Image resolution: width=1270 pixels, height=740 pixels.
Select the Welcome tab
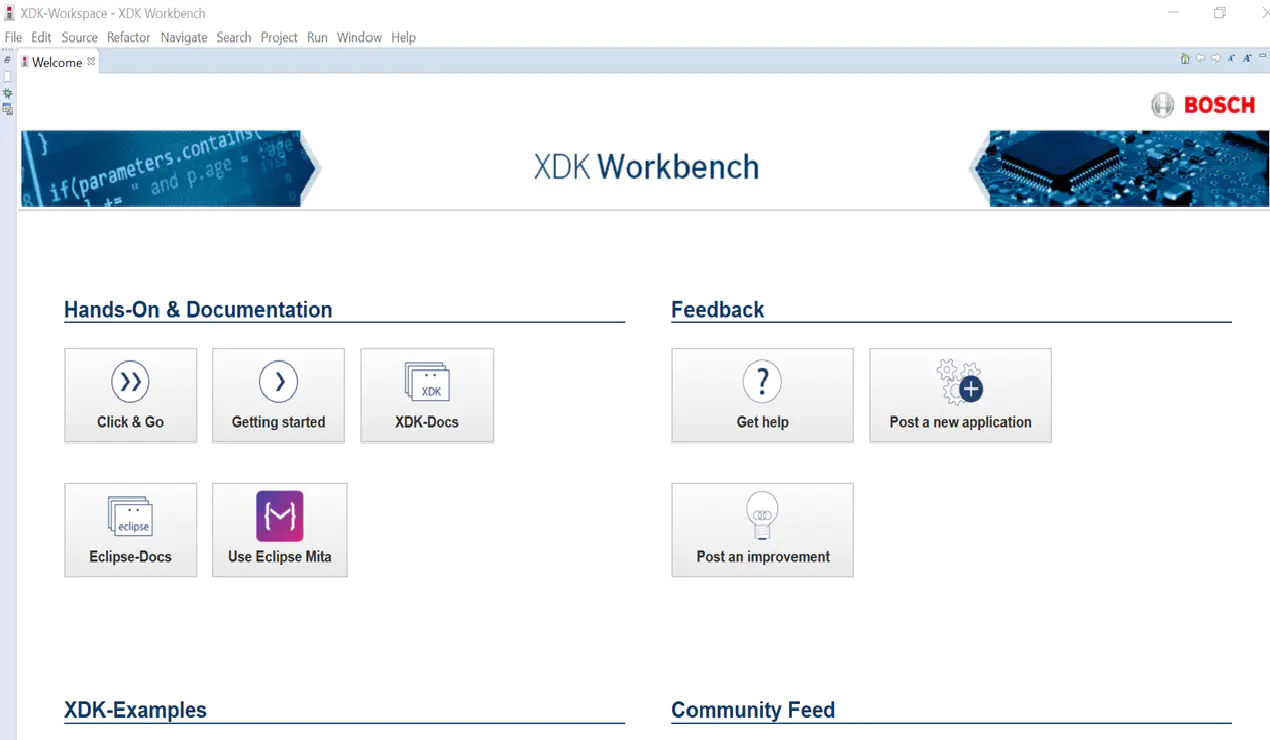[x=57, y=62]
